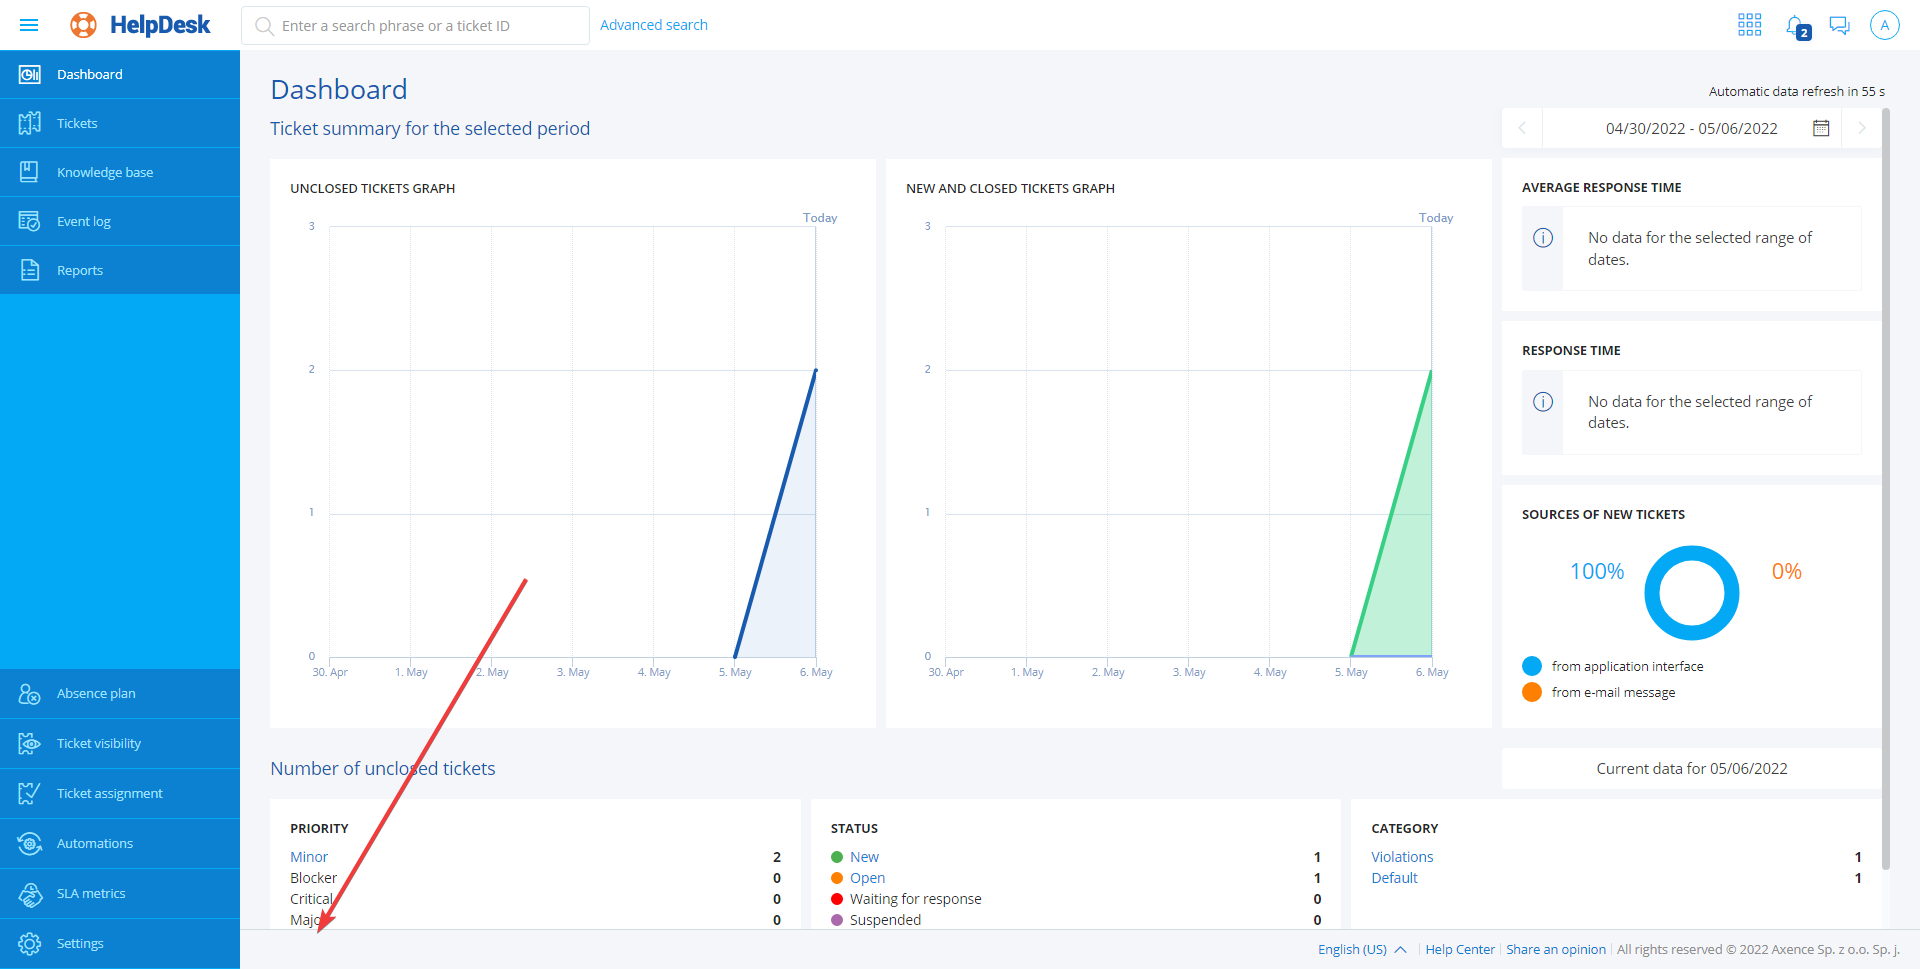This screenshot has height=969, width=1920.
Task: Go to the next date period arrow
Action: pyautogui.click(x=1861, y=128)
